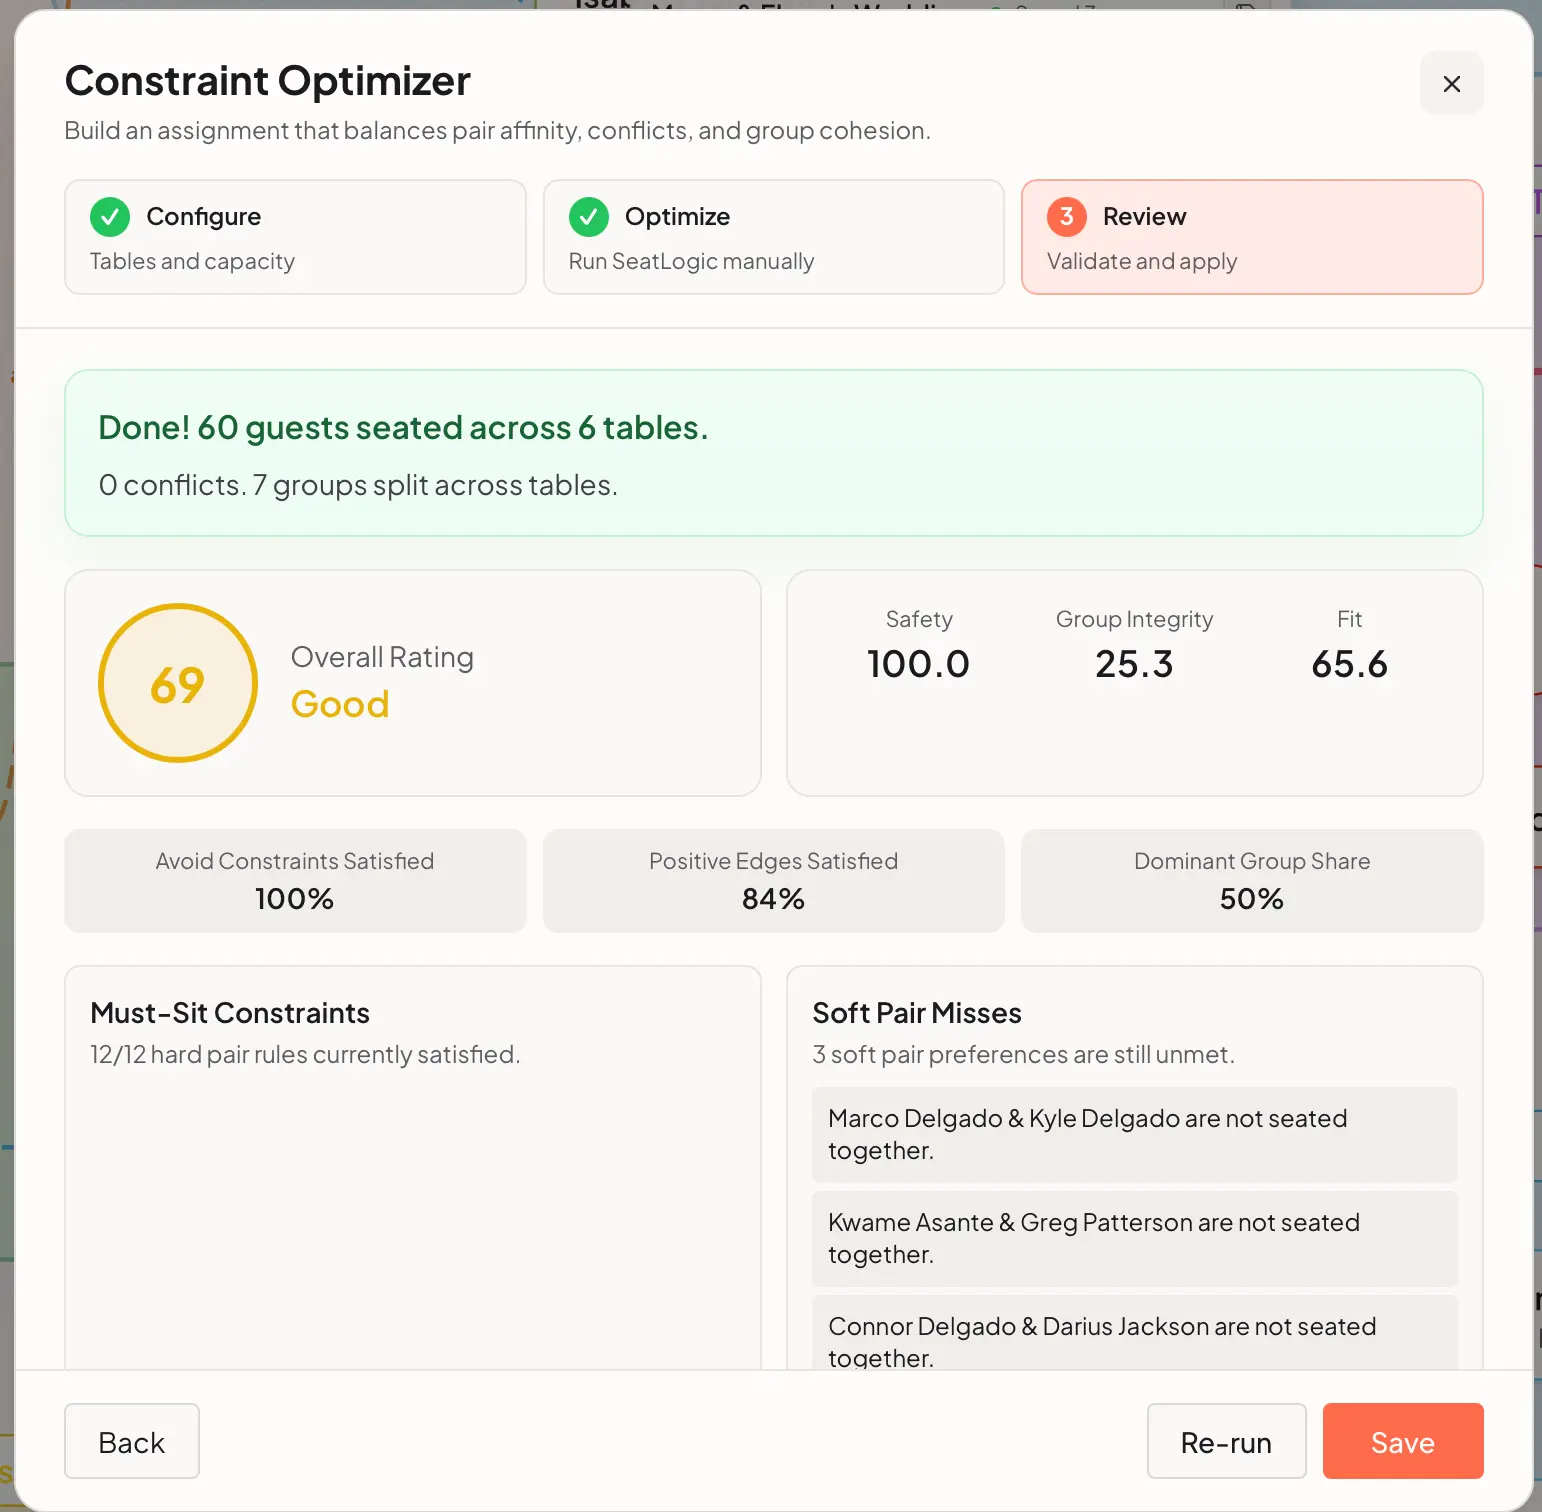Click the Soft Pair Misses heading
Image resolution: width=1542 pixels, height=1512 pixels.
917,1013
